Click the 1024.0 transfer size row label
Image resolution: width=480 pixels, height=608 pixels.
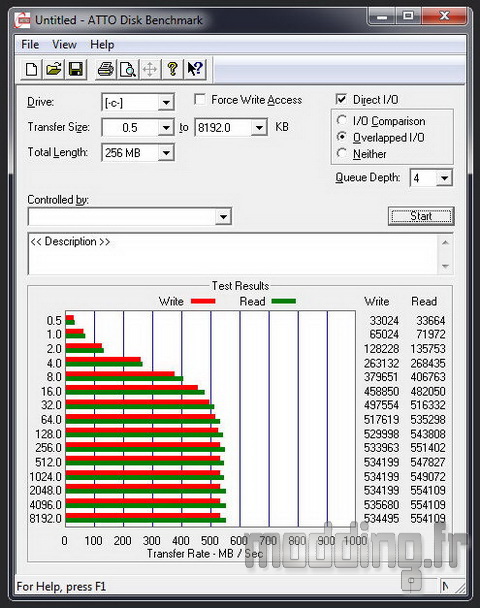[45, 477]
